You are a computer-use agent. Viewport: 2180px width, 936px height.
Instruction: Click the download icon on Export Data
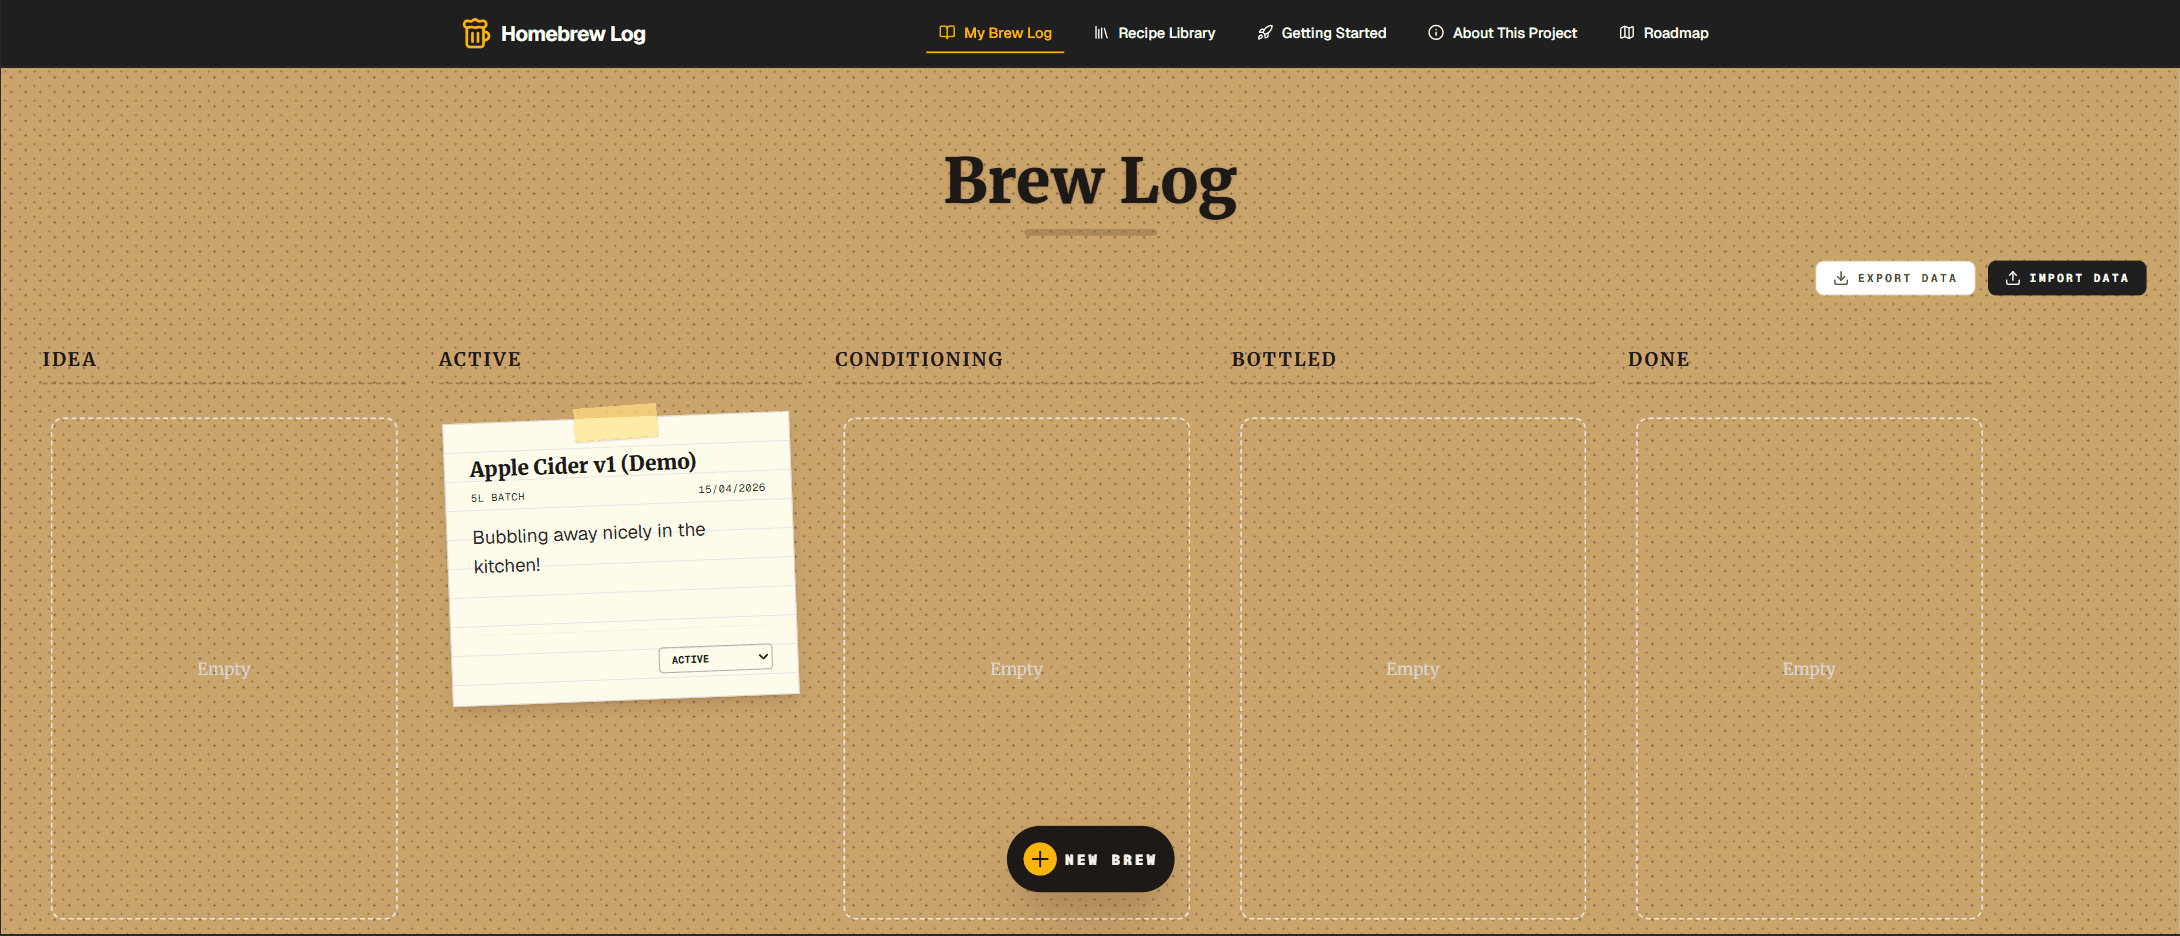tap(1840, 278)
